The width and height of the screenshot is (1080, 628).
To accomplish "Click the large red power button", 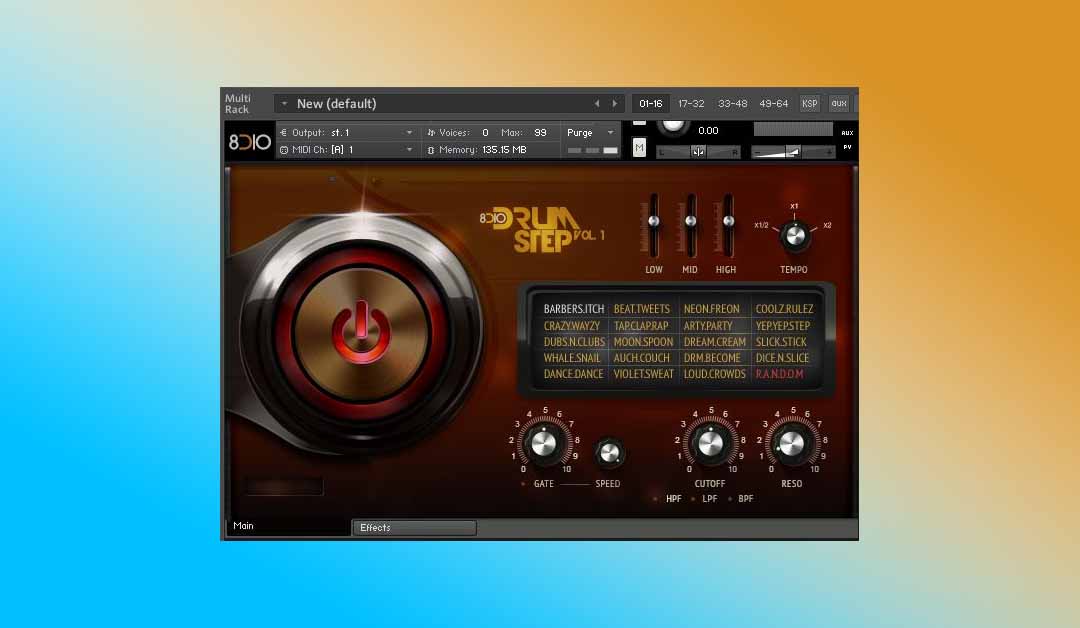I will (x=361, y=333).
